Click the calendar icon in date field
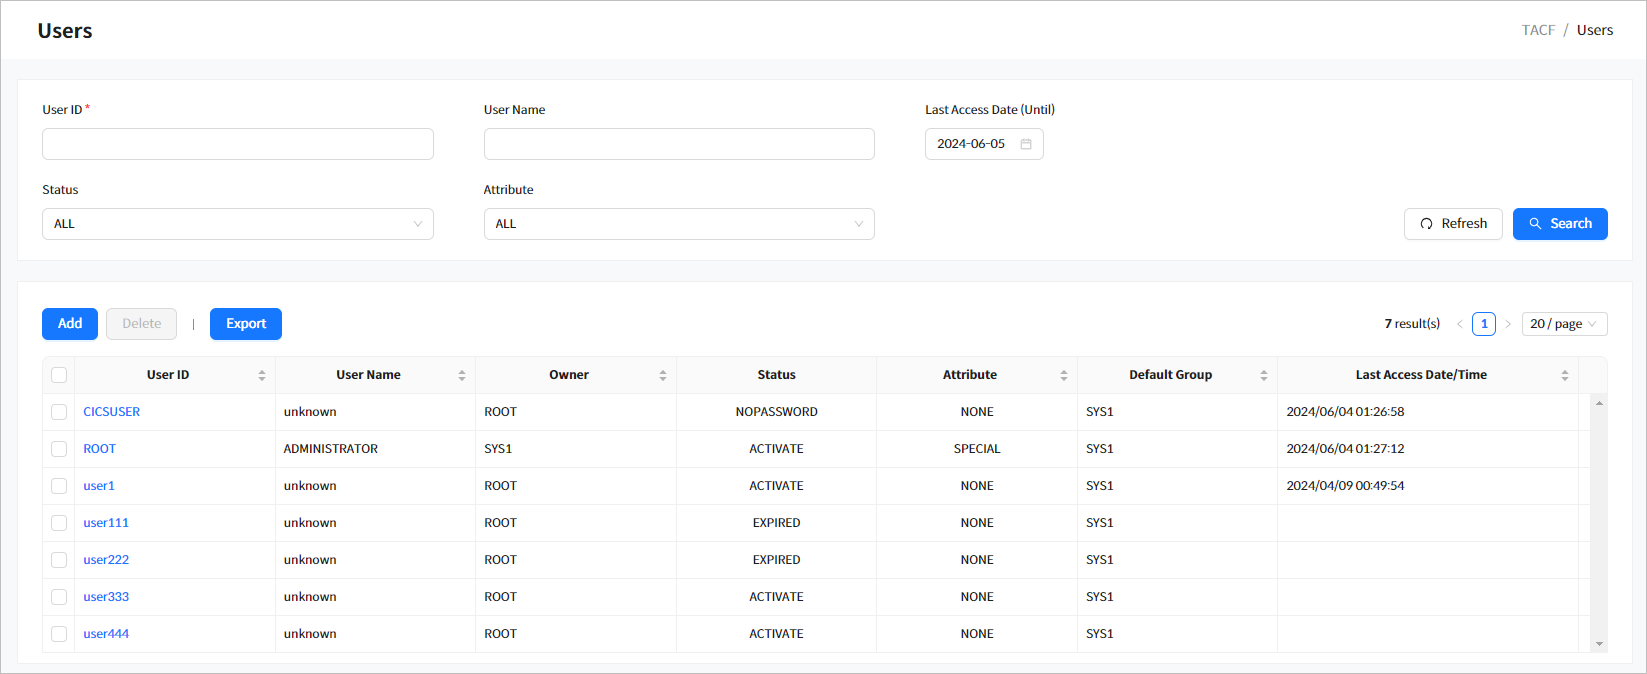 click(1025, 144)
